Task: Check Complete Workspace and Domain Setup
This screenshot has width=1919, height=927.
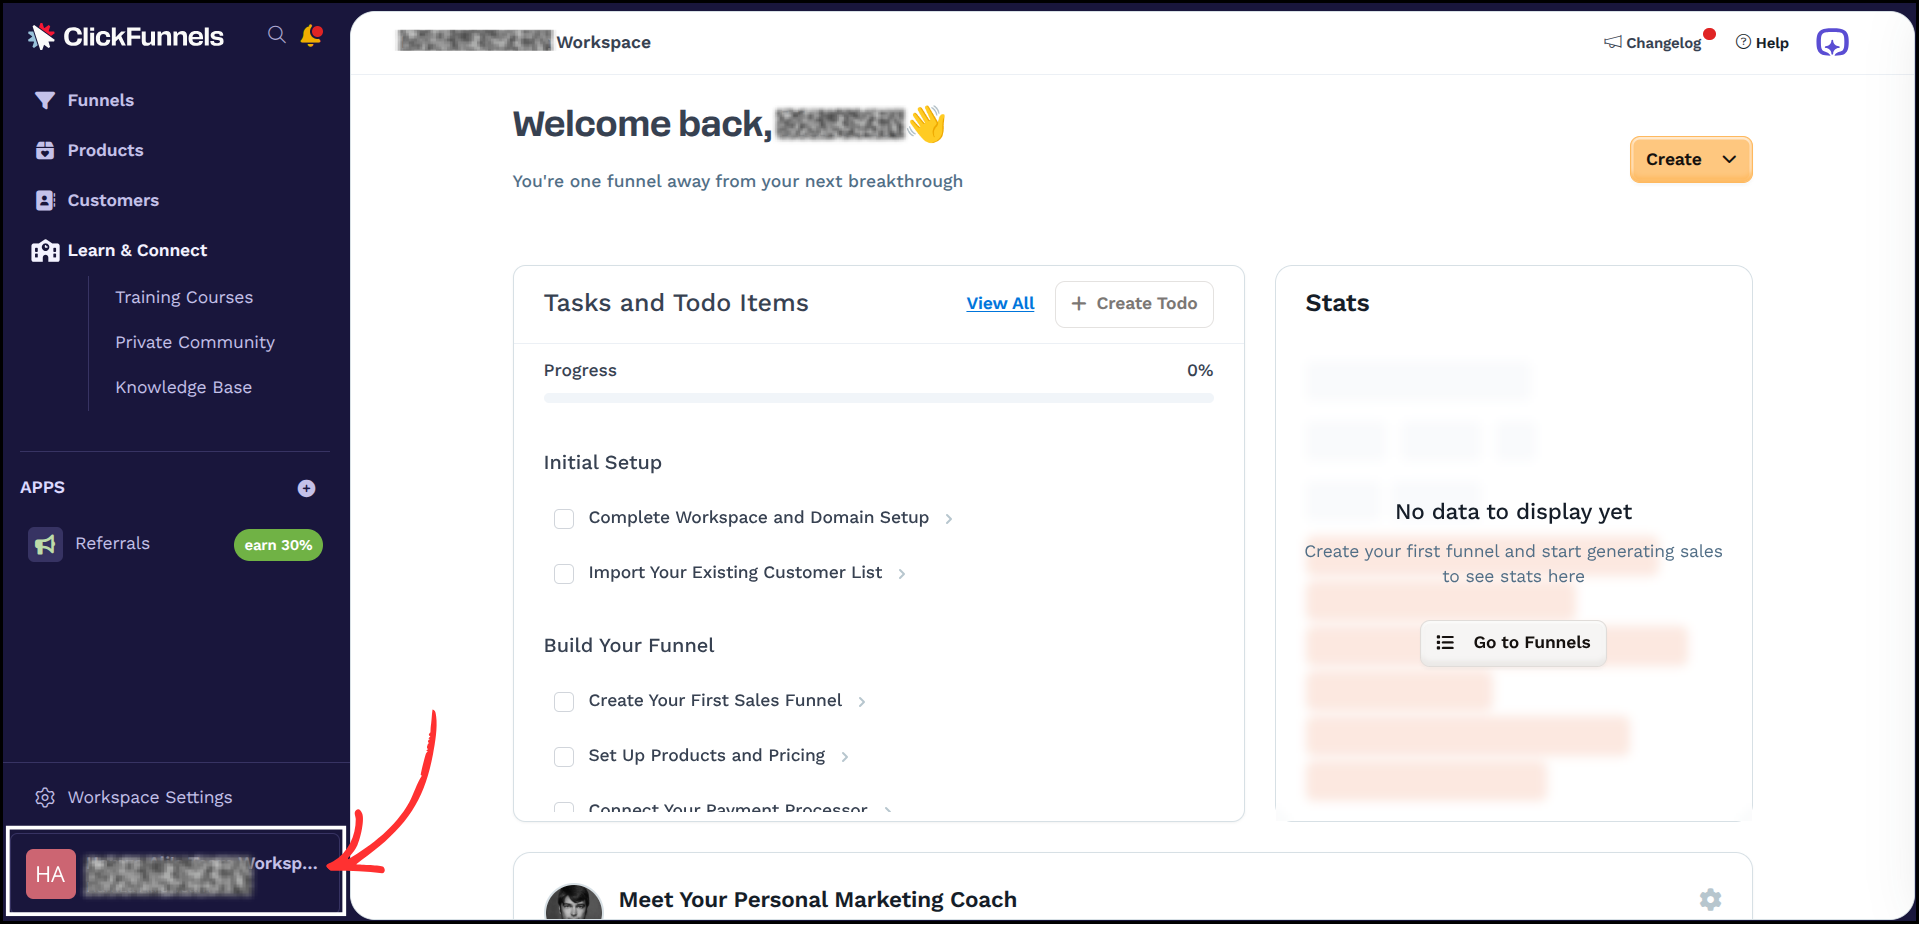Action: tap(564, 518)
